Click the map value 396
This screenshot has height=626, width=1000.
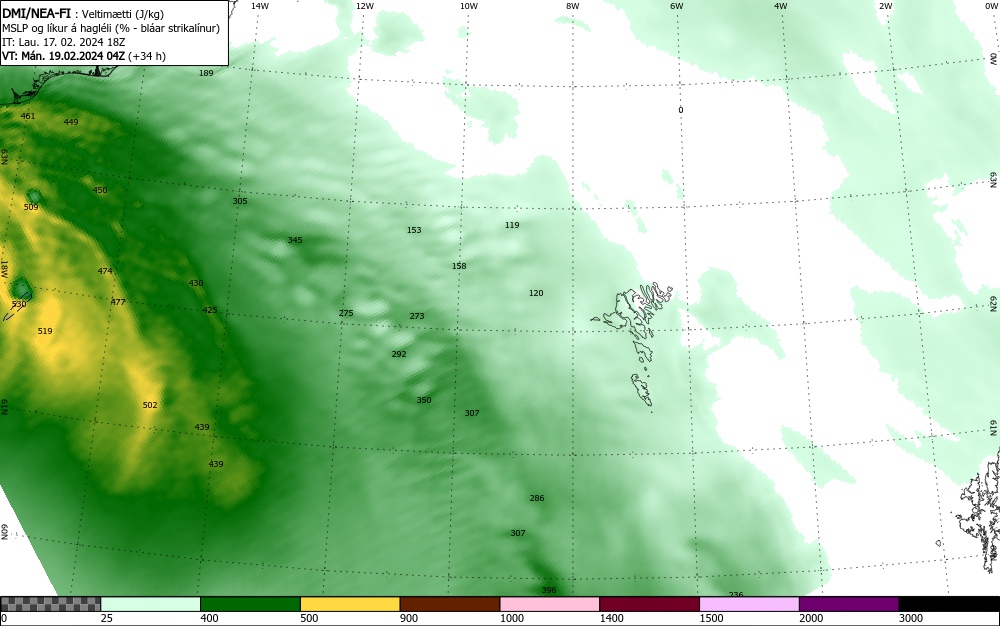point(548,590)
